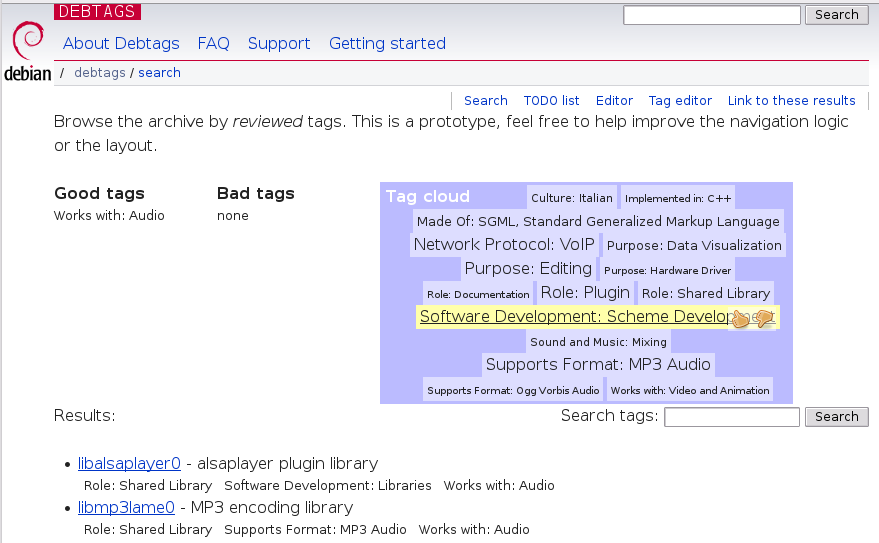Click Role: Shared Library under libalsaplayer0
Viewport: 879px width, 543px height.
click(148, 485)
